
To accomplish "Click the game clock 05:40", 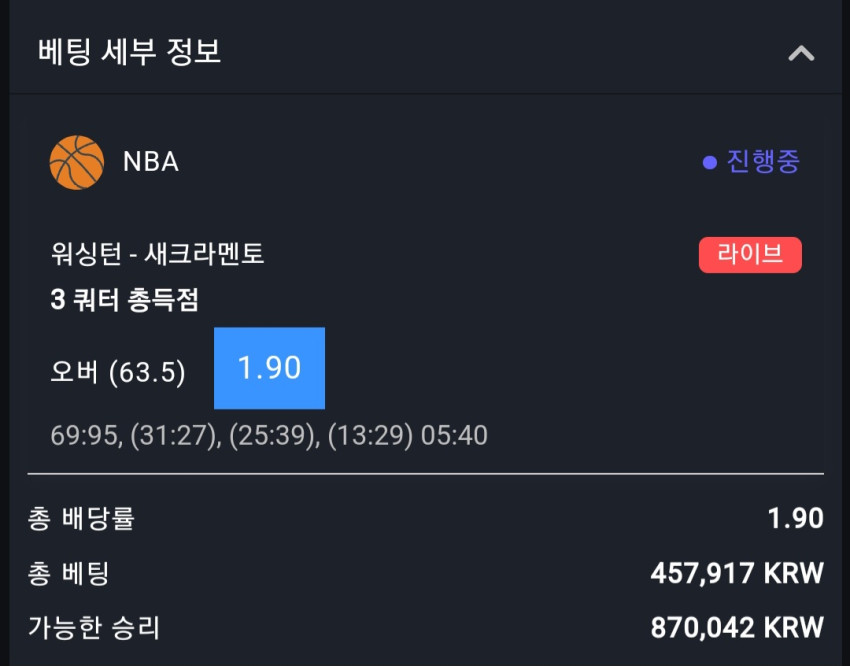I will click(x=454, y=435).
